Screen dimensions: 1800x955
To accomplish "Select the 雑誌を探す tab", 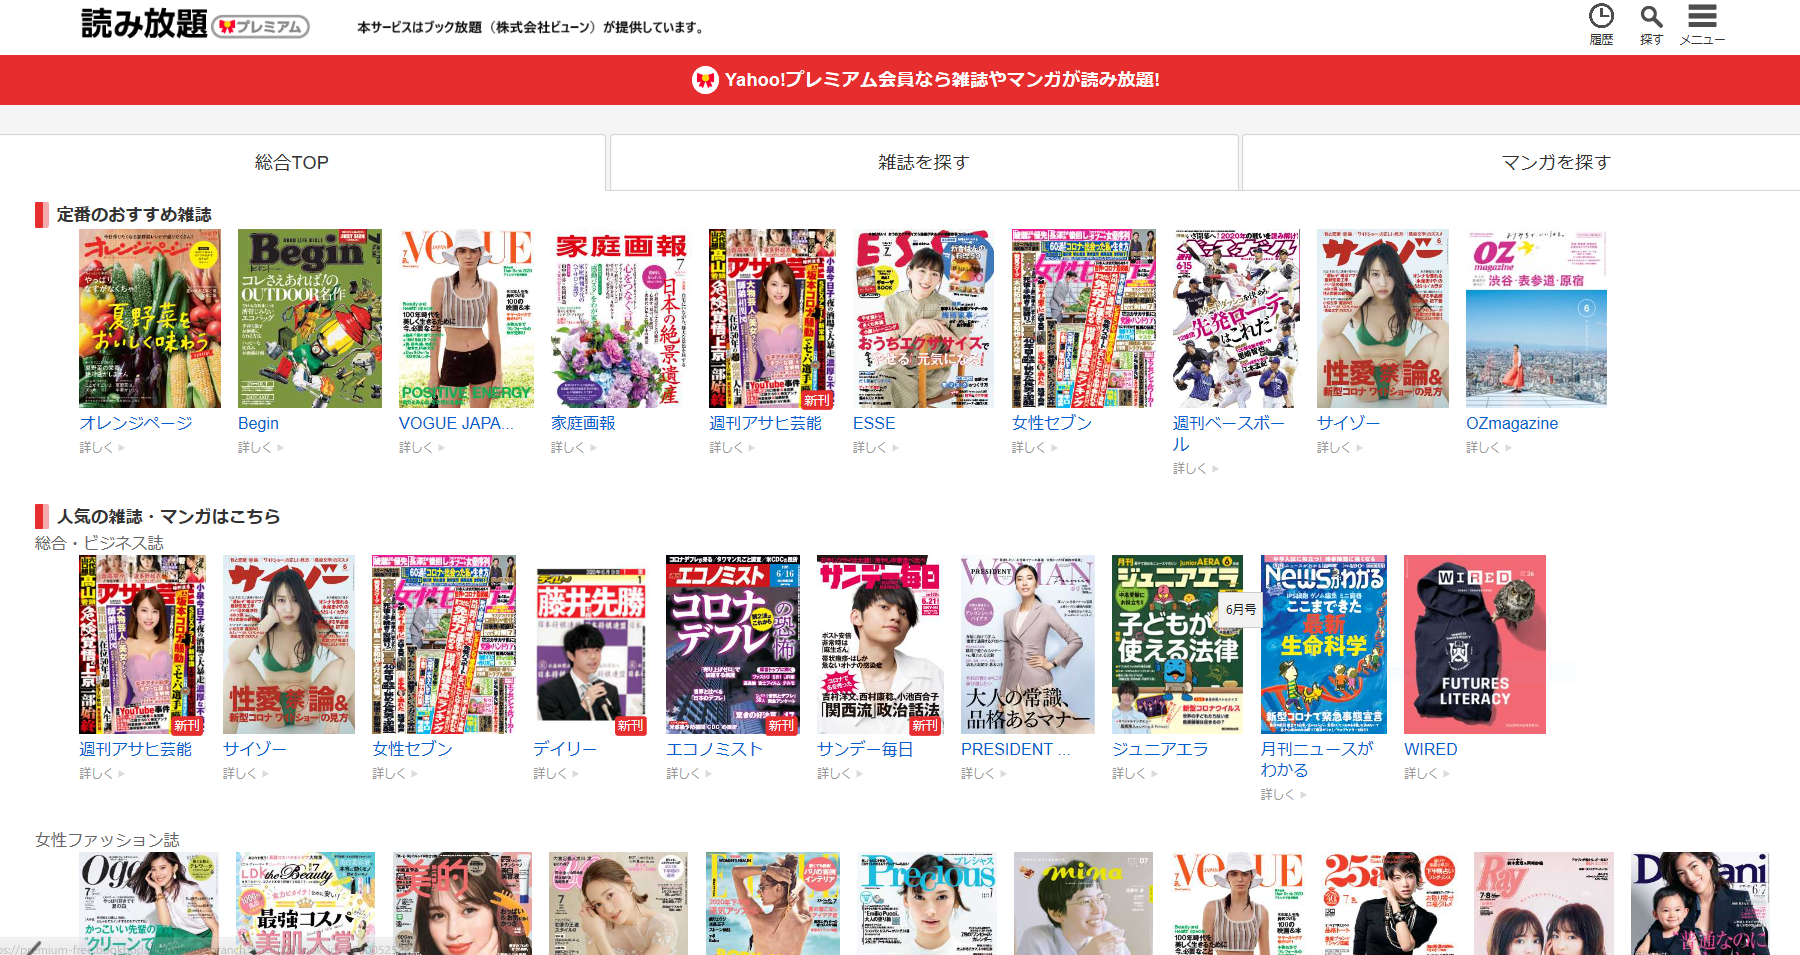I will coord(923,162).
